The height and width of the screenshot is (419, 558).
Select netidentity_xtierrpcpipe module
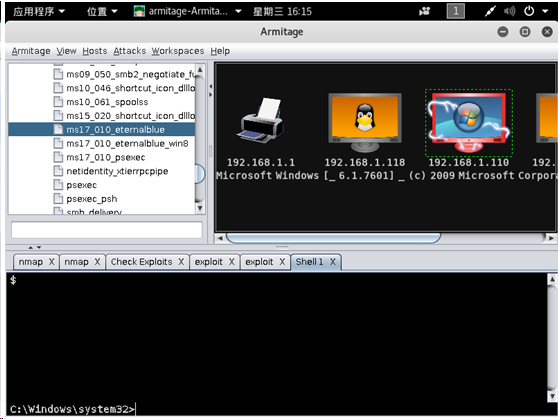pos(117,171)
